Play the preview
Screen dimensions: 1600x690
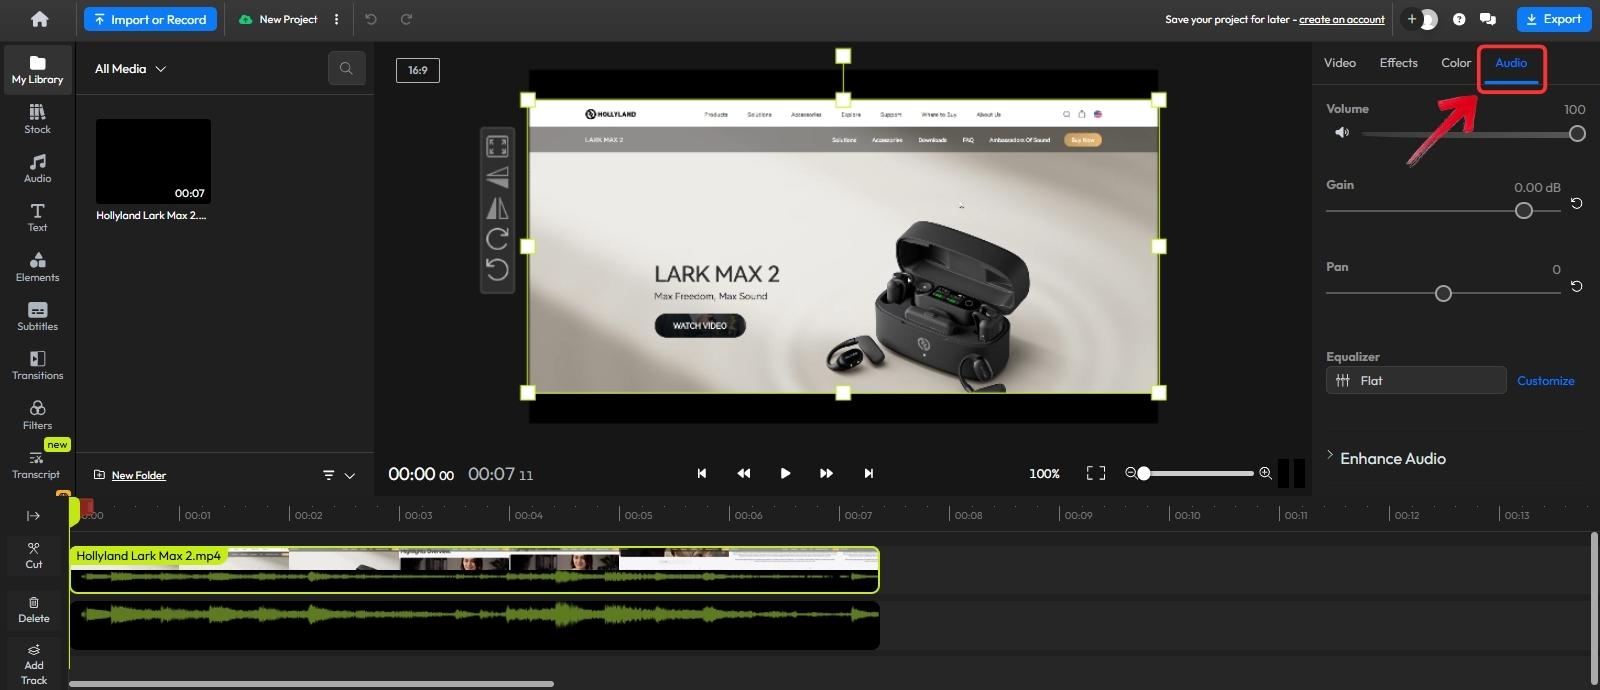785,473
